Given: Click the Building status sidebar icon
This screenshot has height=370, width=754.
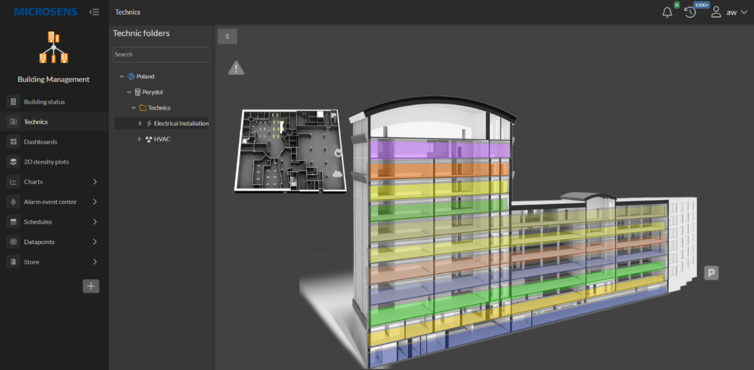Looking at the screenshot, I should [13, 102].
